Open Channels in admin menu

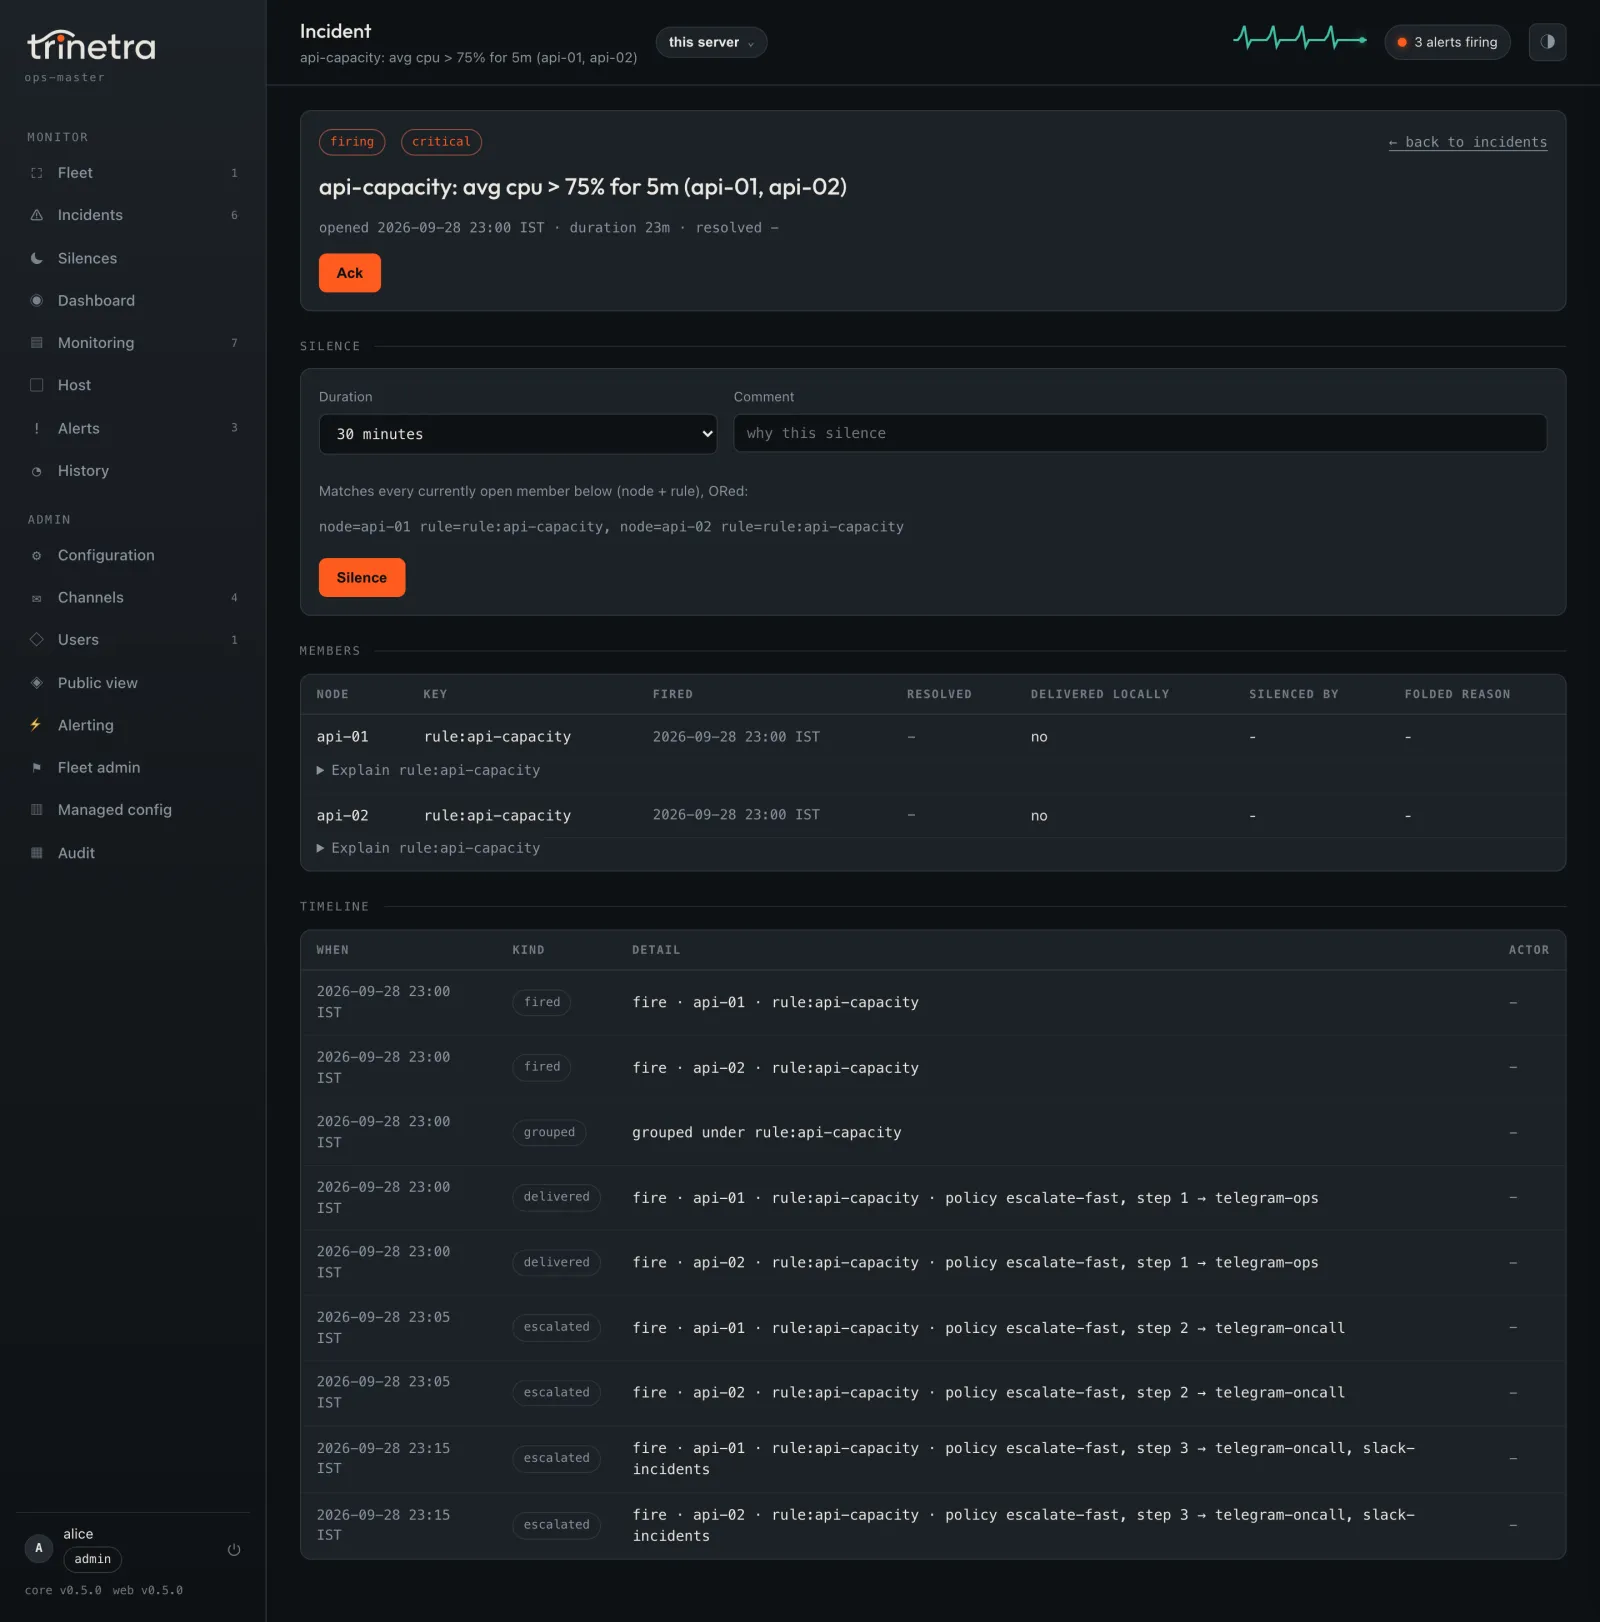133,598
